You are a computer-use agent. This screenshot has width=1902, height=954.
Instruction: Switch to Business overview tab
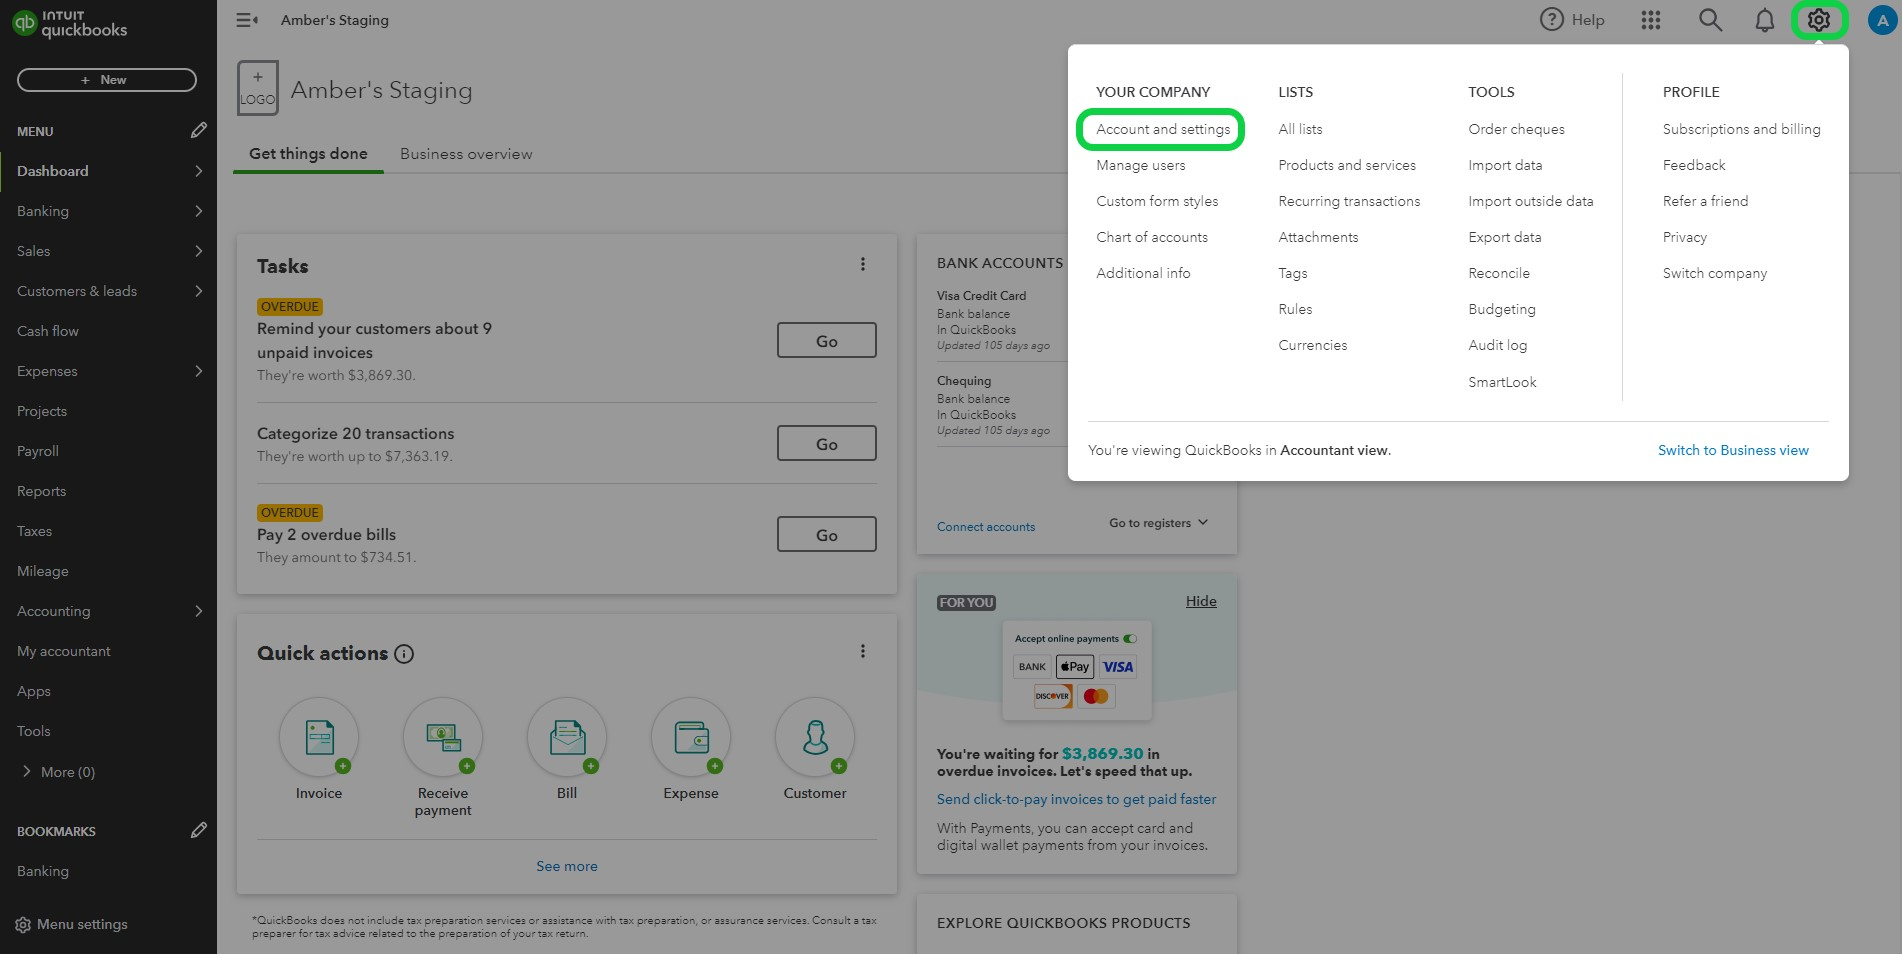pyautogui.click(x=466, y=154)
